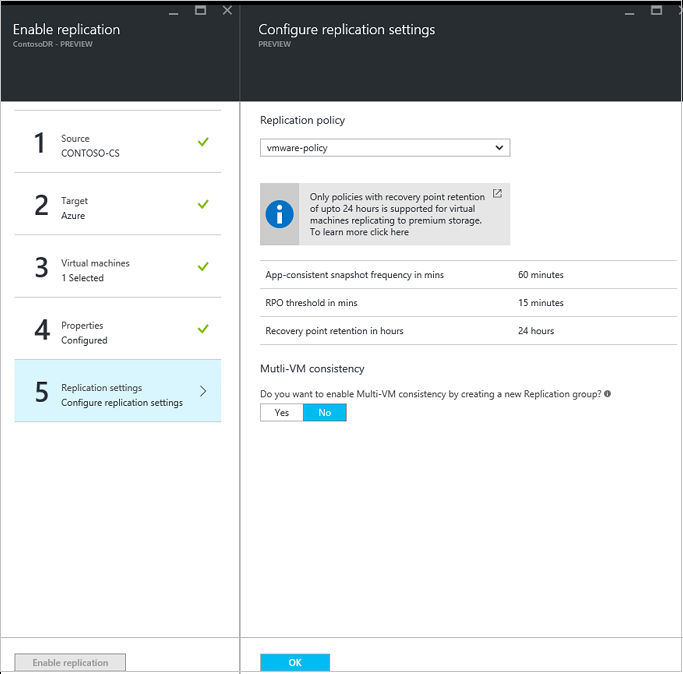Expand the Replication settings step chevron

pyautogui.click(x=203, y=391)
